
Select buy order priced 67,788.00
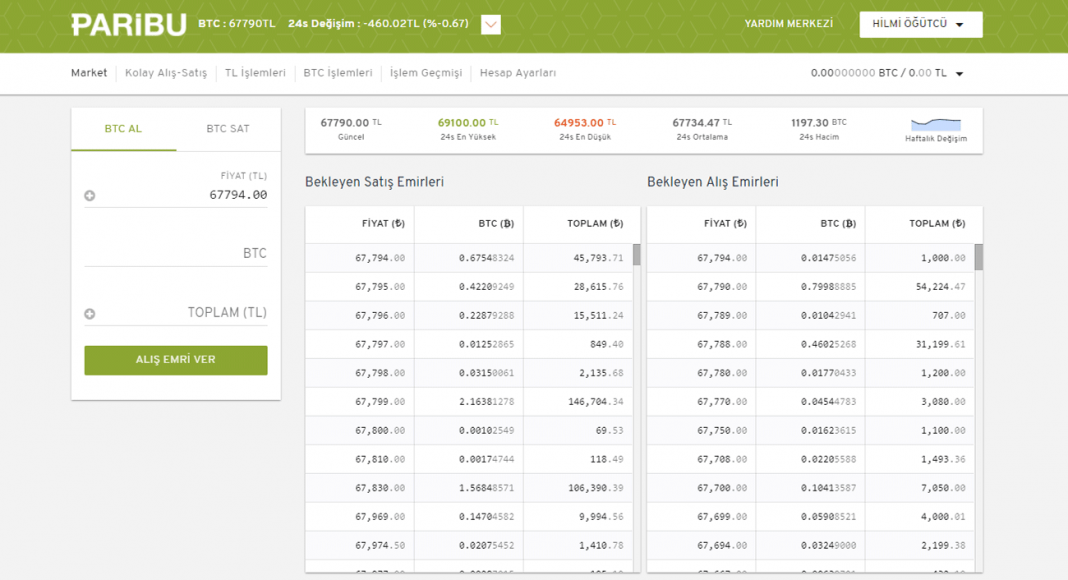pyautogui.click(x=811, y=344)
